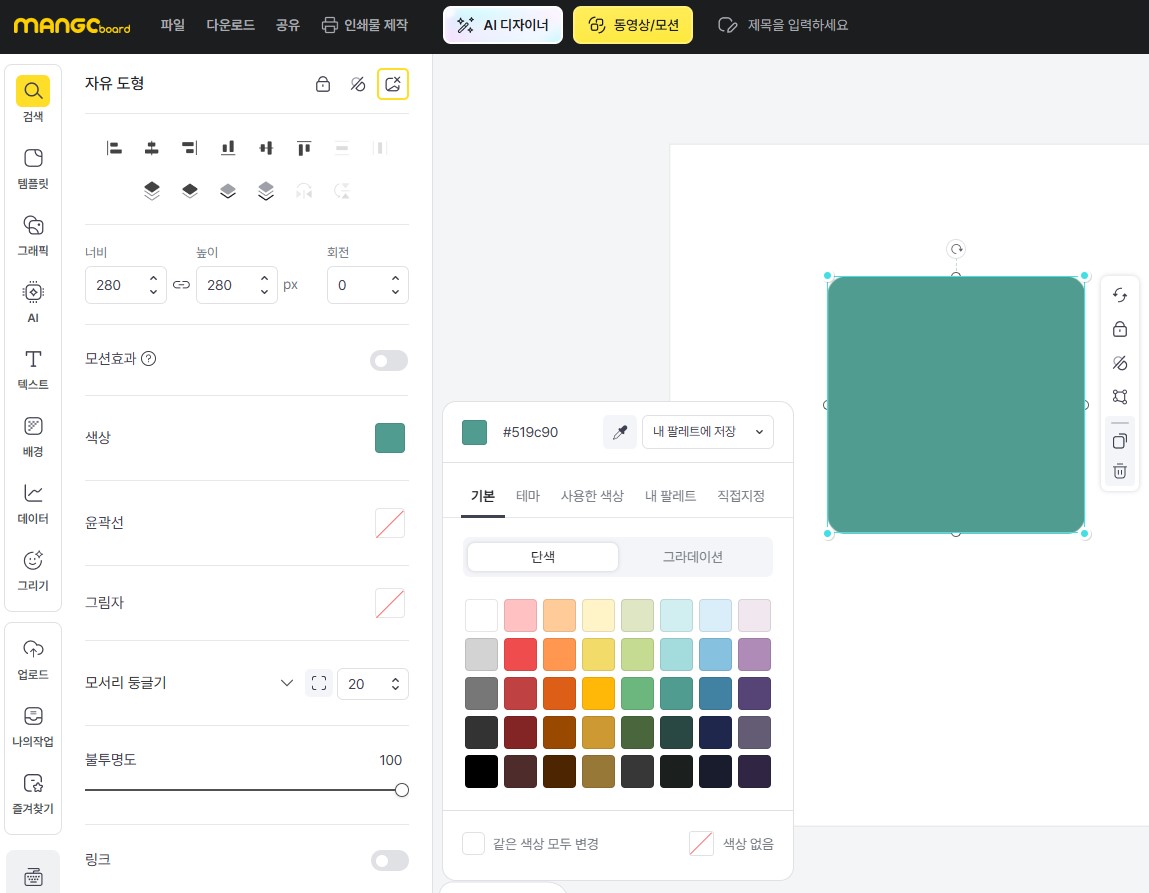1149x893 pixels.
Task: Open the 검색 search sidebar tool
Action: (x=33, y=99)
